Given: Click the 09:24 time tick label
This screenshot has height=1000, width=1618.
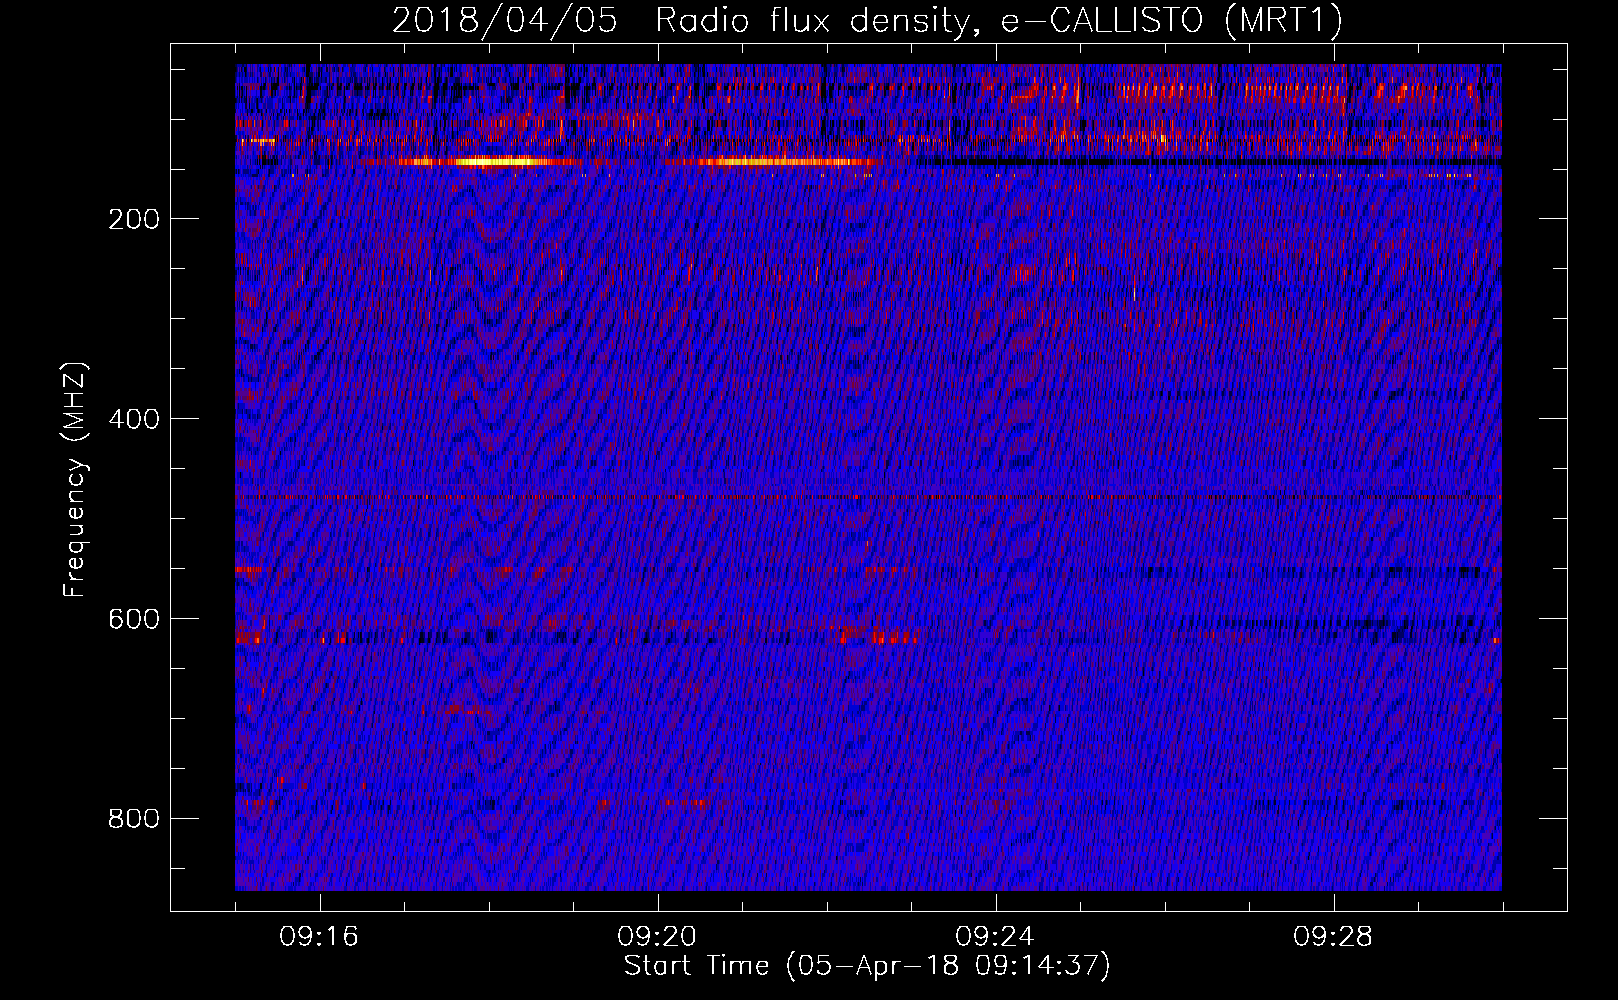Looking at the screenshot, I should point(995,937).
